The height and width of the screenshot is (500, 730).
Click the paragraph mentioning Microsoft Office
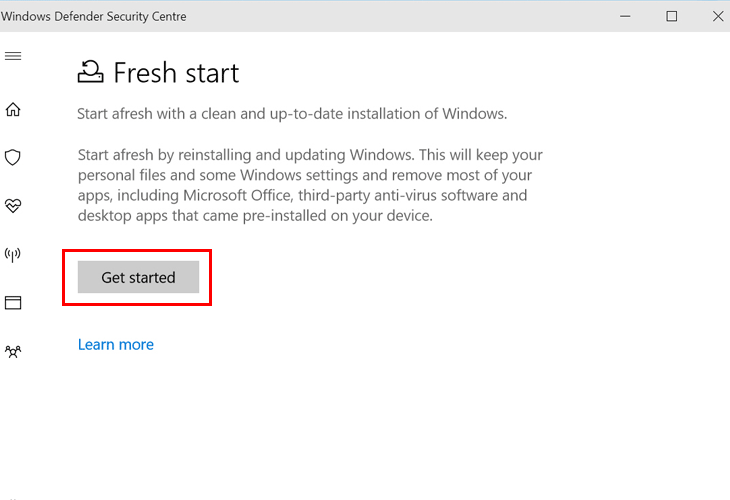tap(310, 185)
